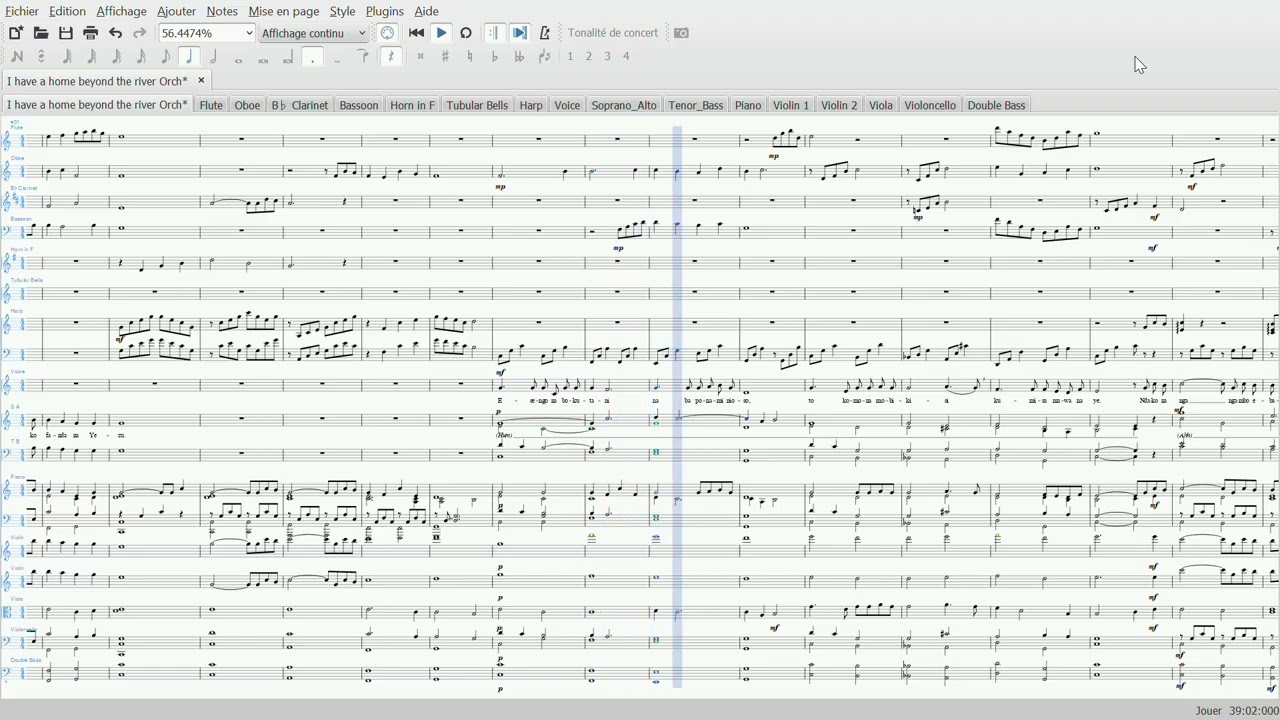Viewport: 1280px width, 720px height.
Task: Switch to the Violoncello part tab
Action: click(930, 105)
